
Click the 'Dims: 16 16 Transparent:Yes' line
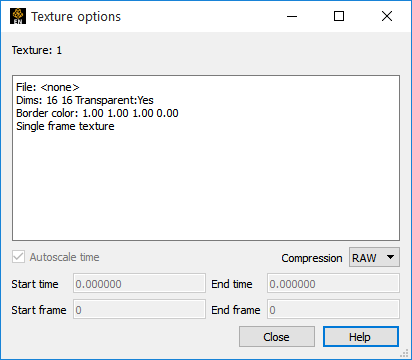(x=85, y=100)
